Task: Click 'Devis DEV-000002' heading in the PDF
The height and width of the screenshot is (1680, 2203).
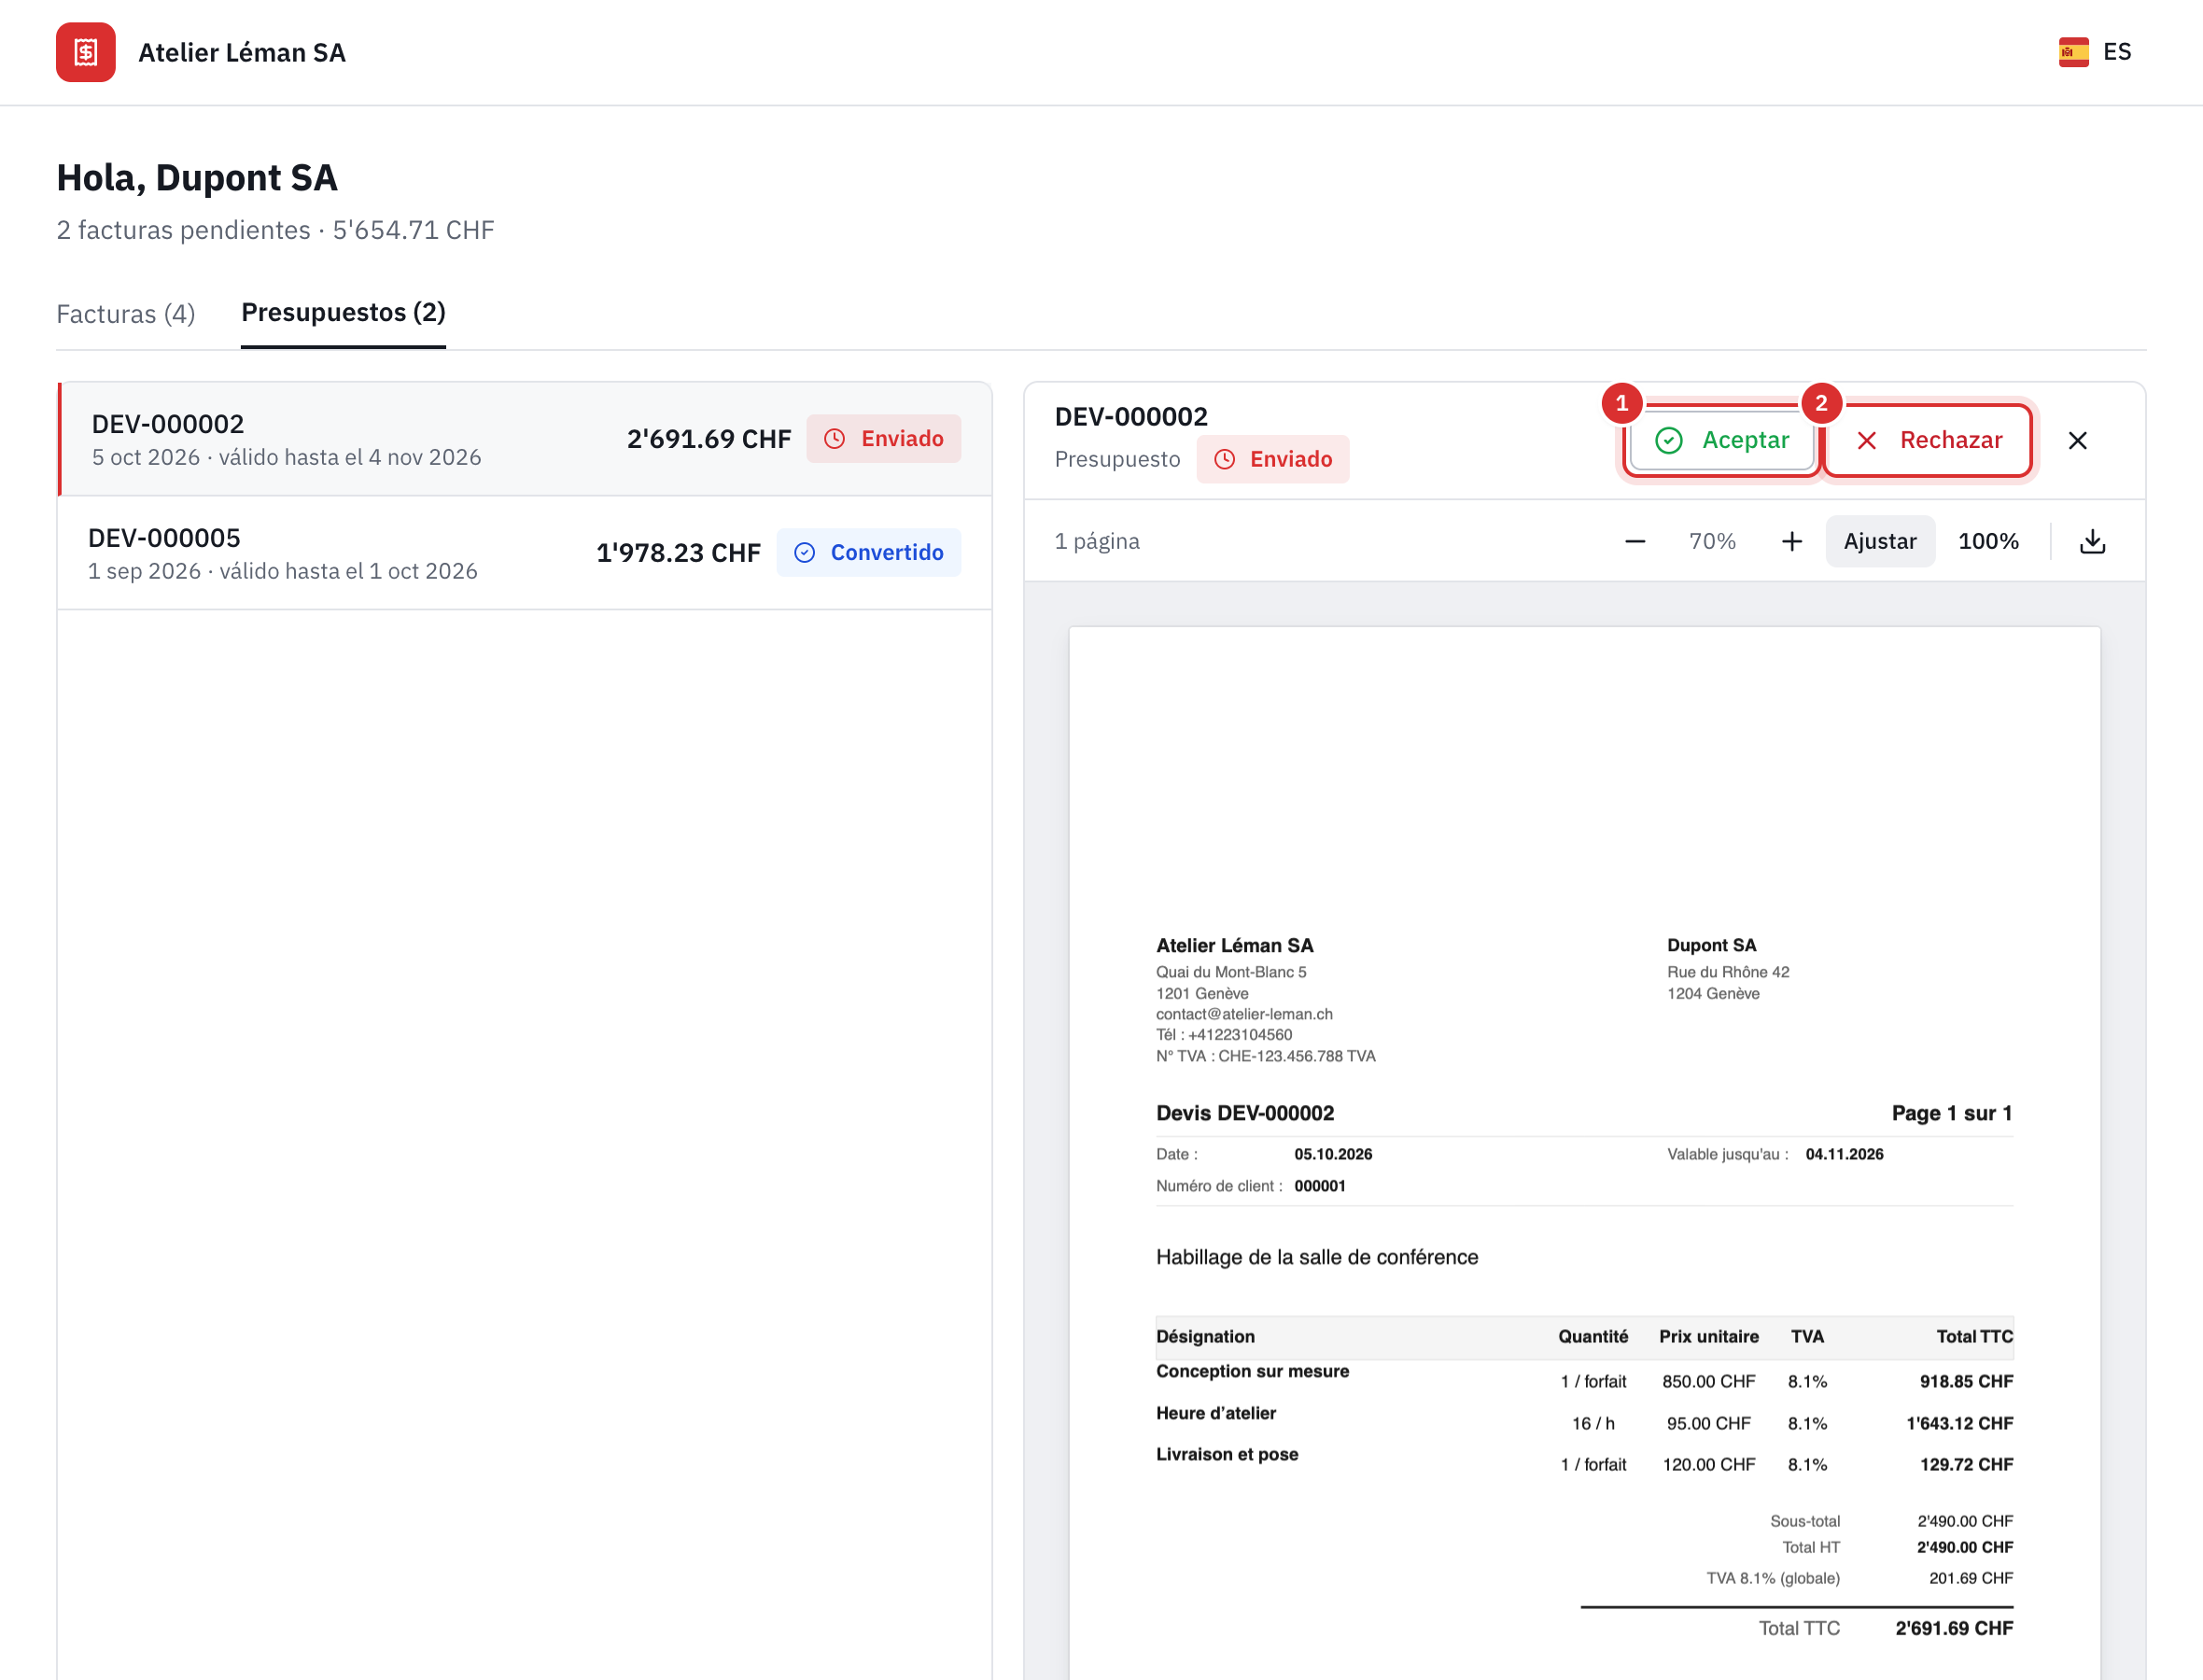Action: (1245, 1113)
